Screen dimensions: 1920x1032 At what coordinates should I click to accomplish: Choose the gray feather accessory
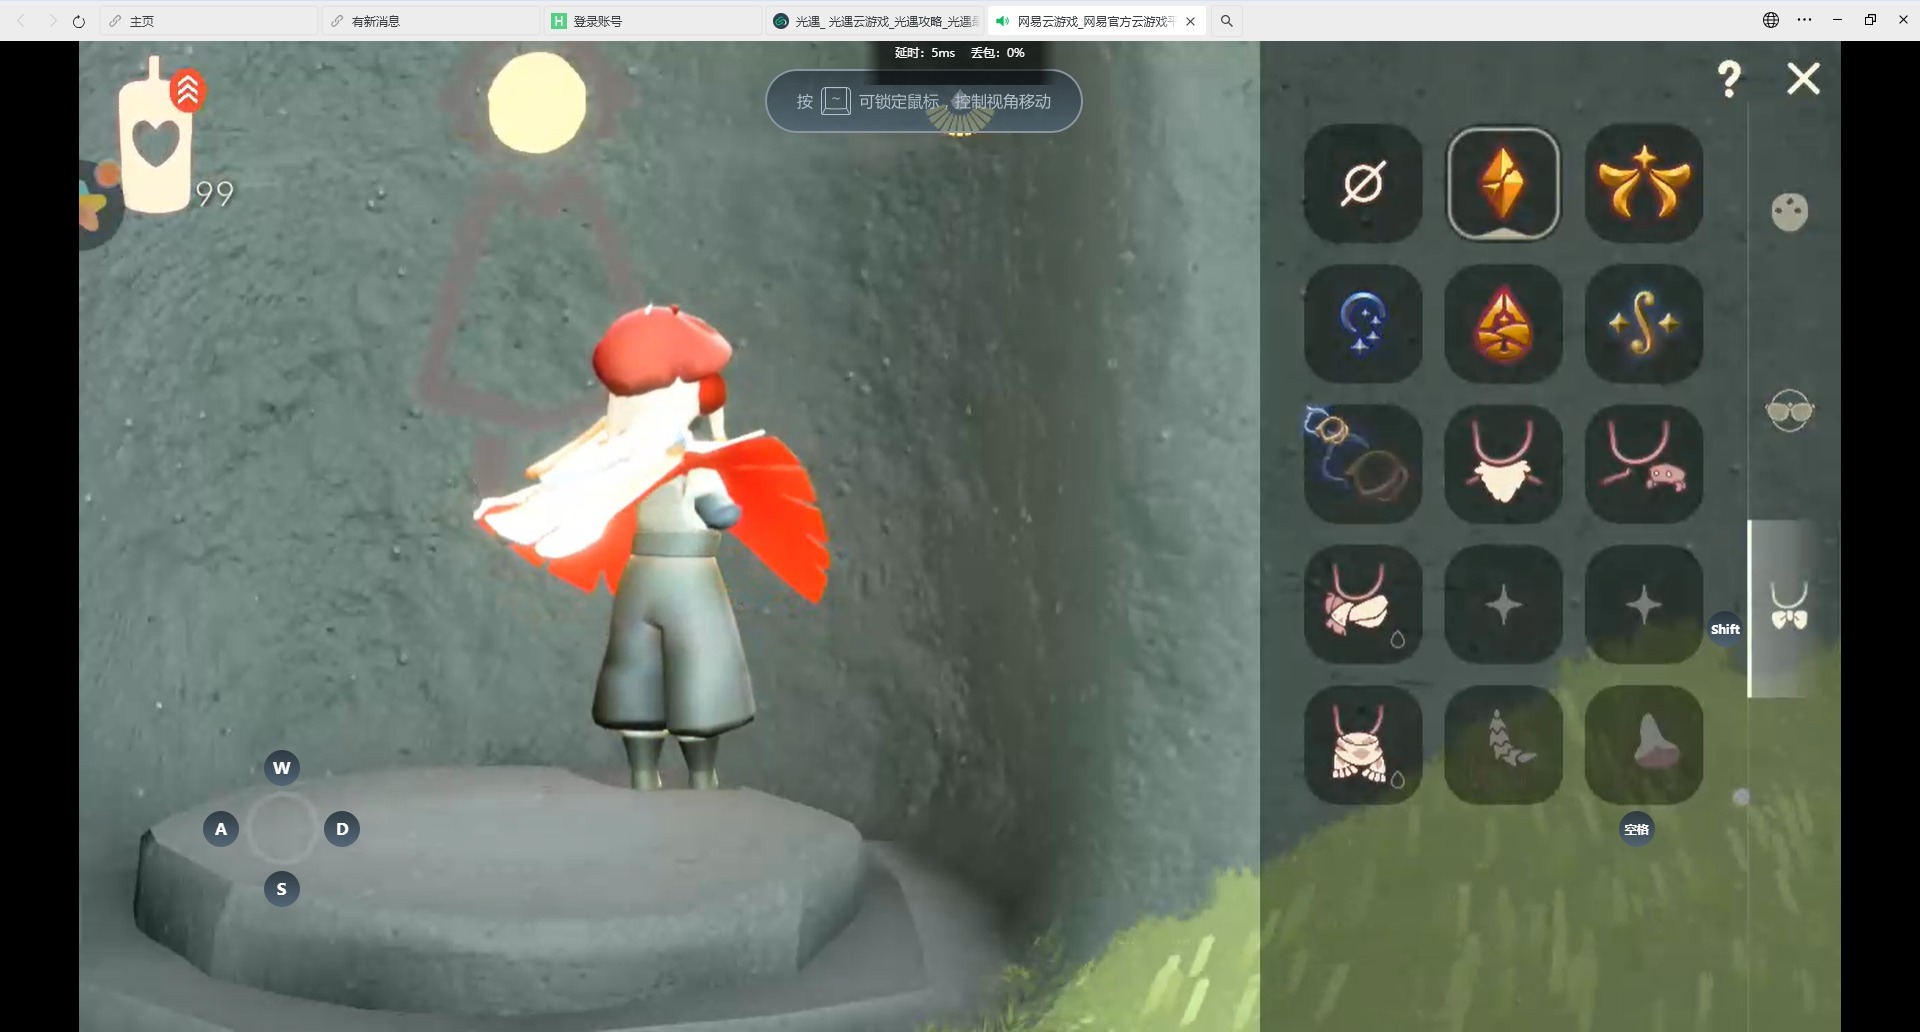pos(1503,744)
